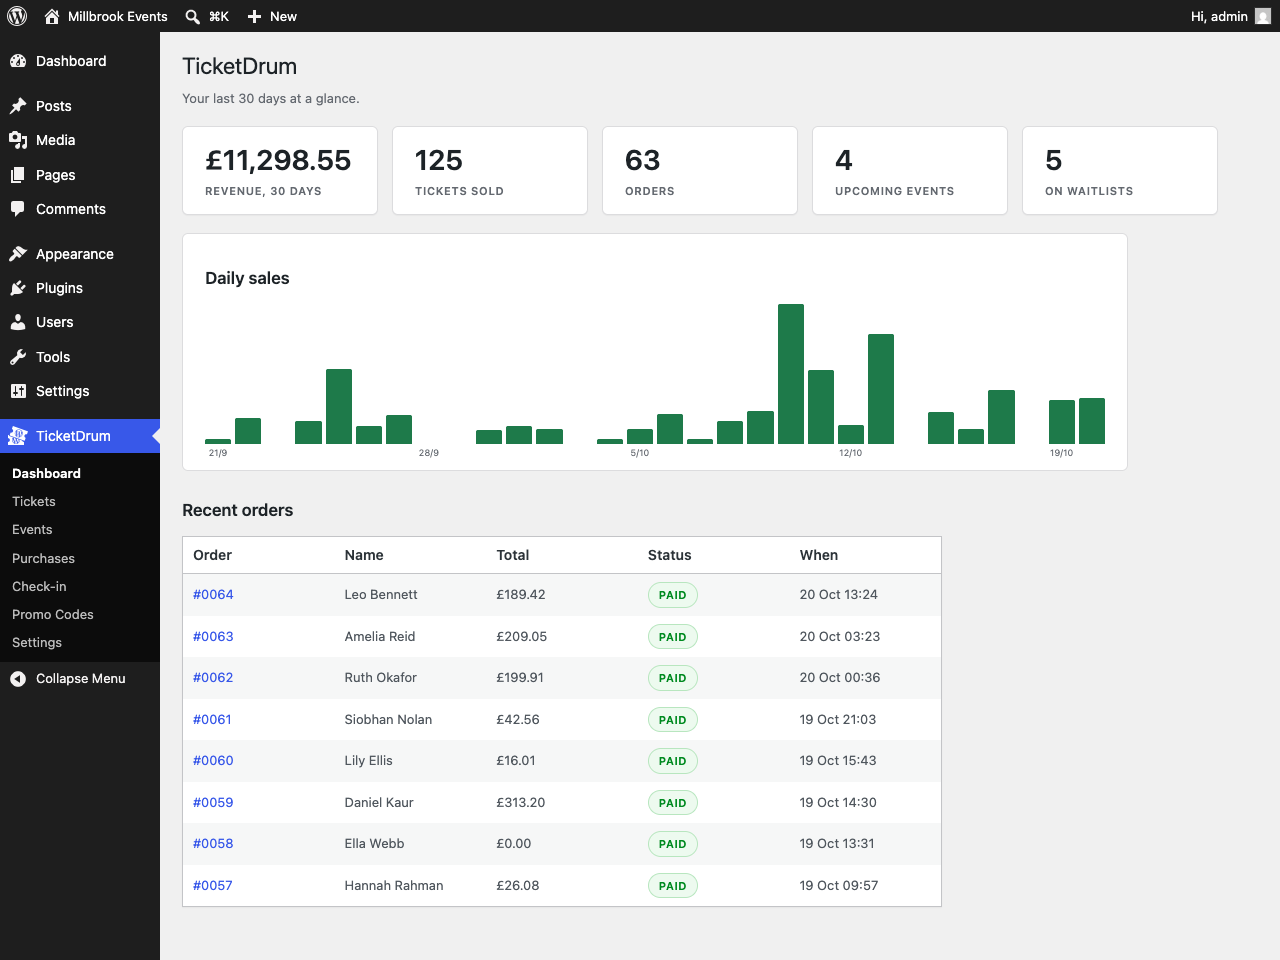Click the total £313.20
1280x960 pixels.
pos(521,803)
